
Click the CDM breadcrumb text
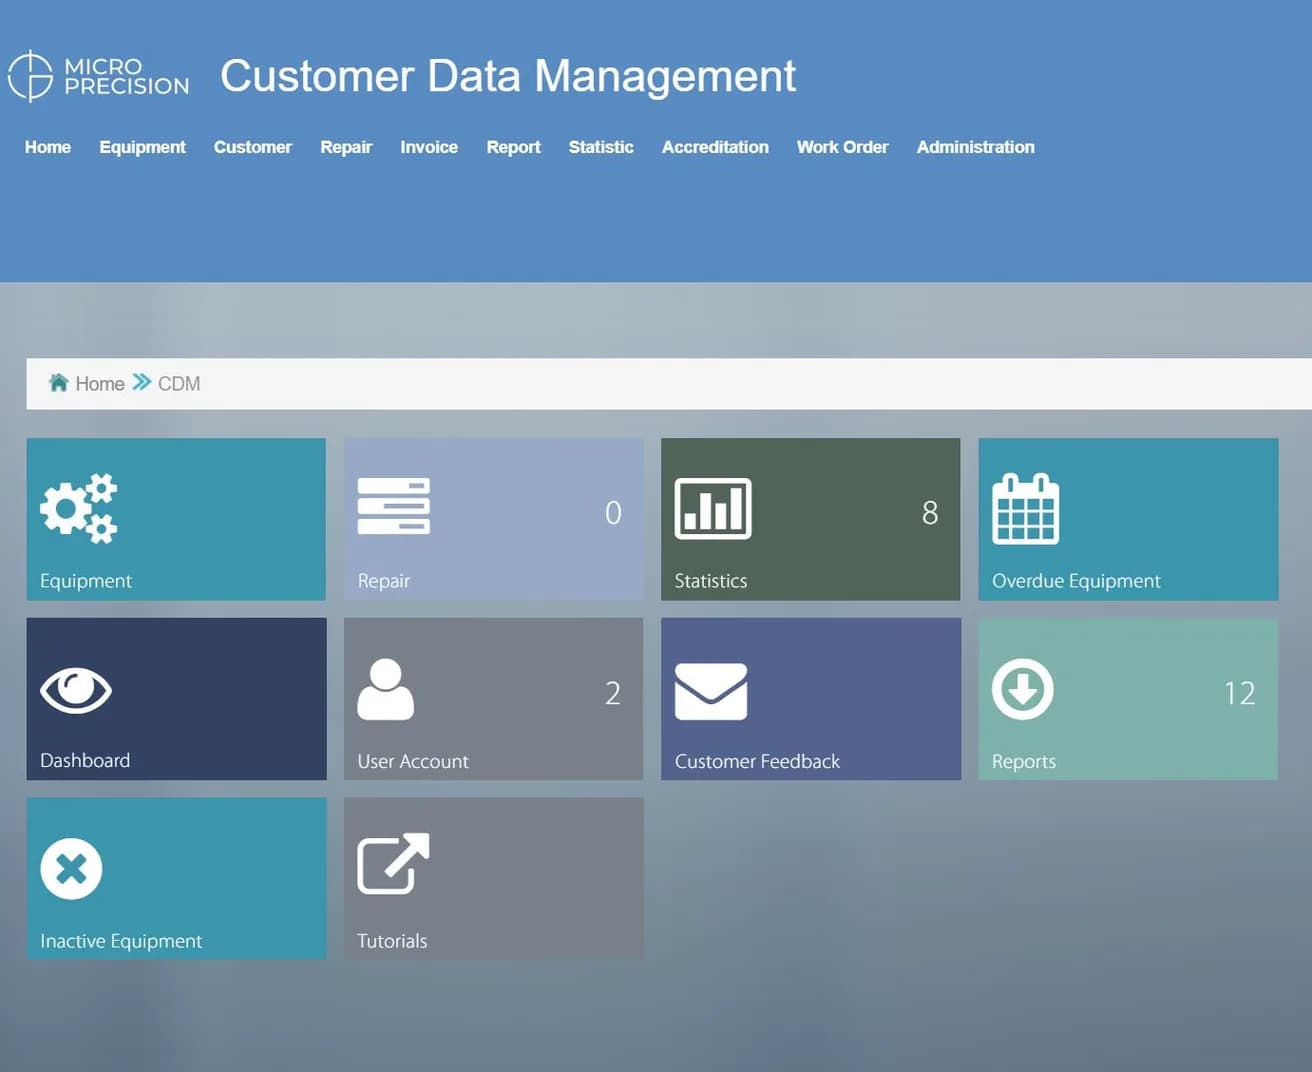pos(179,384)
